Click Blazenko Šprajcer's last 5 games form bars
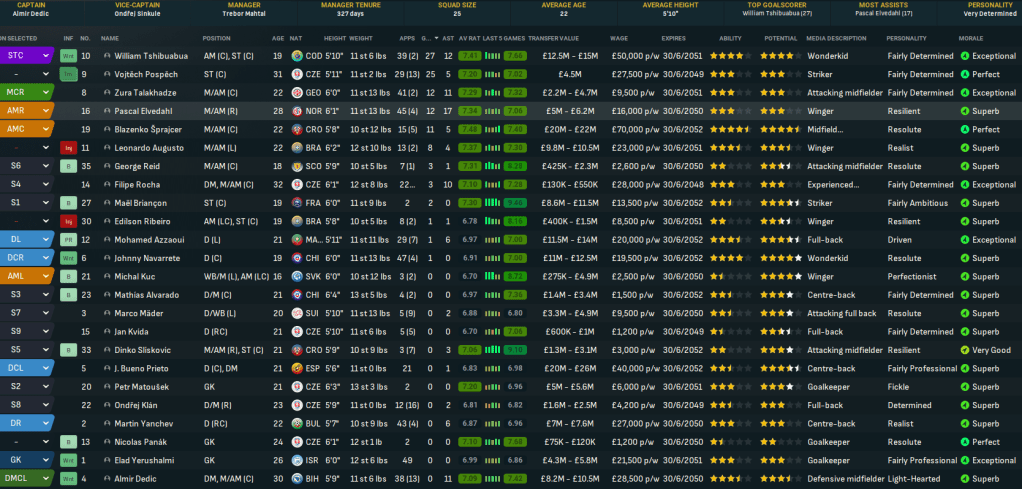1022x489 pixels. coord(493,130)
